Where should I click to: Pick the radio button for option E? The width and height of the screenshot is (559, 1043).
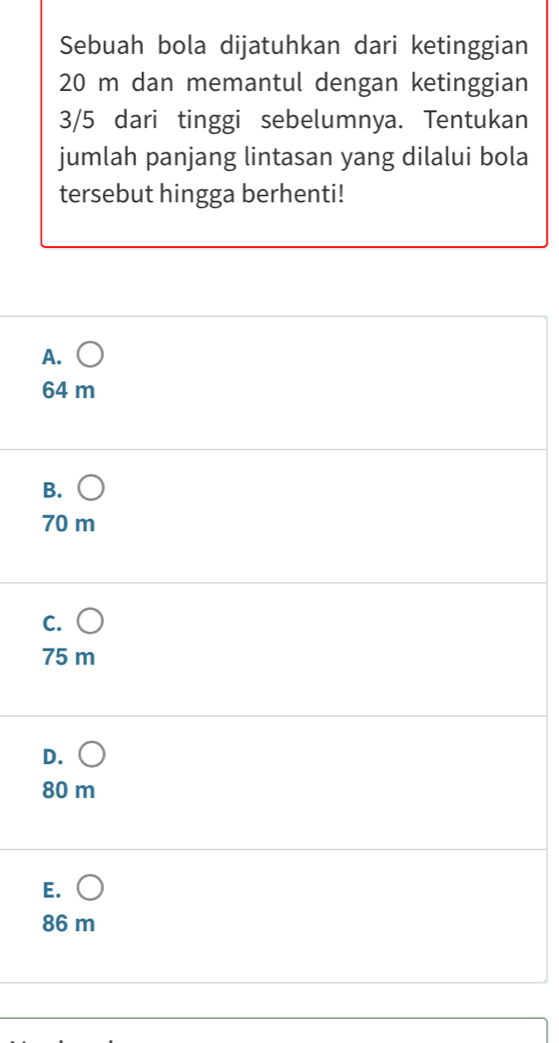coord(92,889)
